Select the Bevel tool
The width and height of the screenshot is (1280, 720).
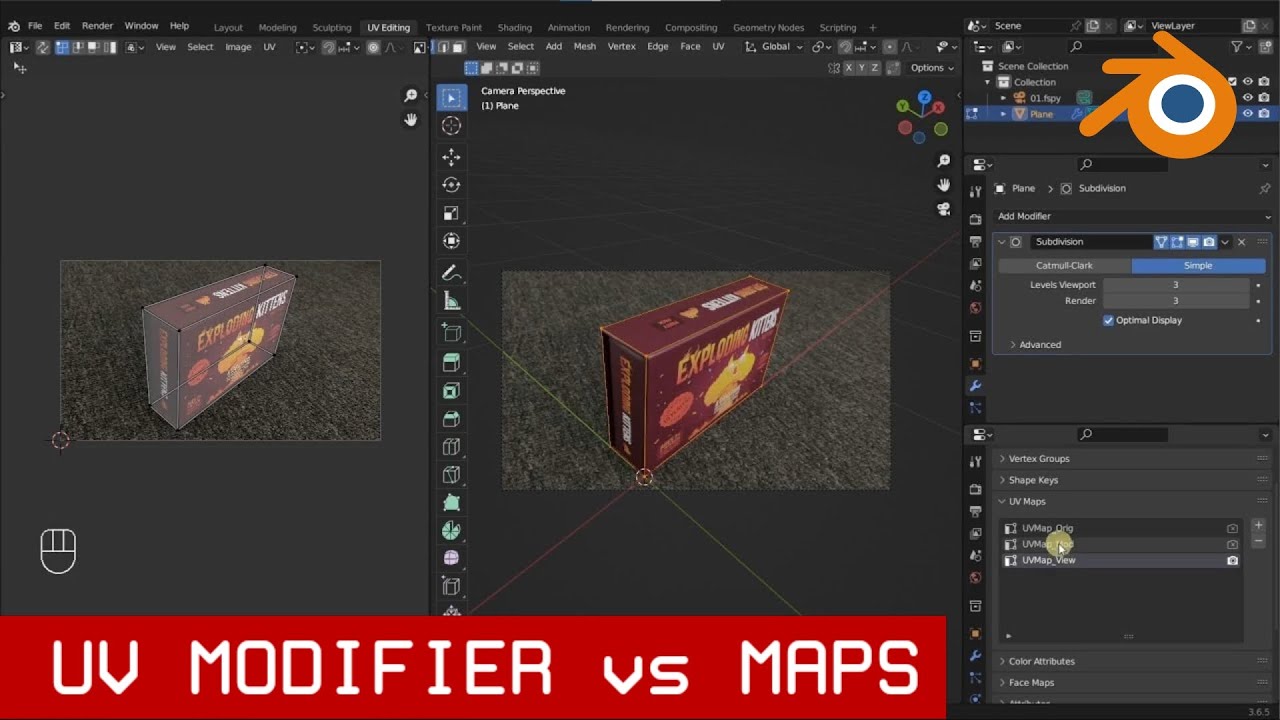pyautogui.click(x=451, y=419)
